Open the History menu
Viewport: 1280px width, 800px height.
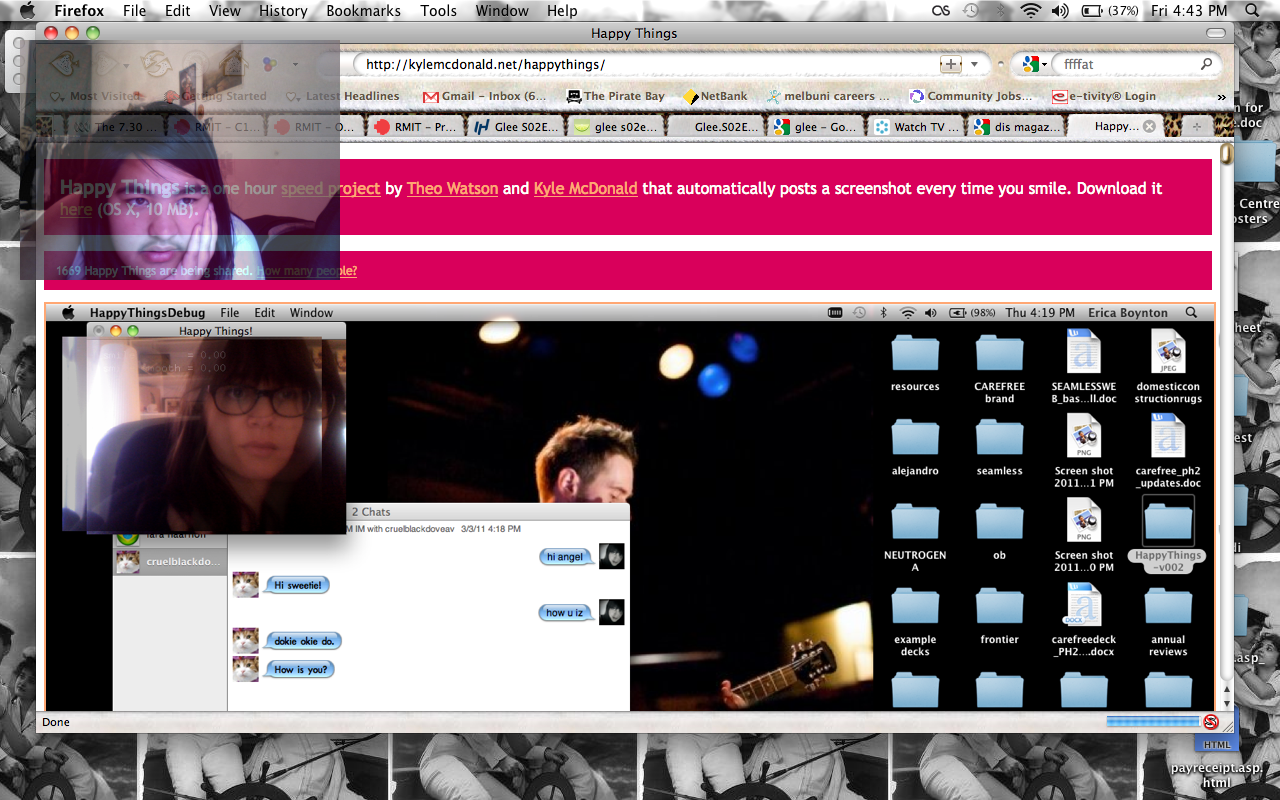tap(283, 11)
